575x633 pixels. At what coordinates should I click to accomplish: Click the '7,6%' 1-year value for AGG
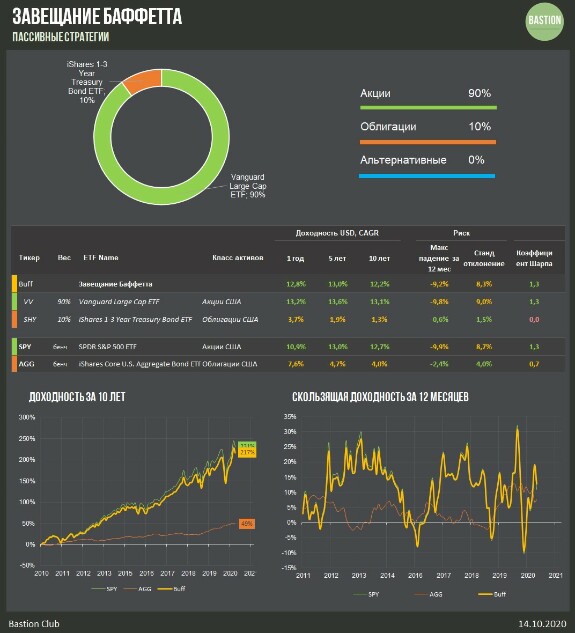(x=296, y=364)
